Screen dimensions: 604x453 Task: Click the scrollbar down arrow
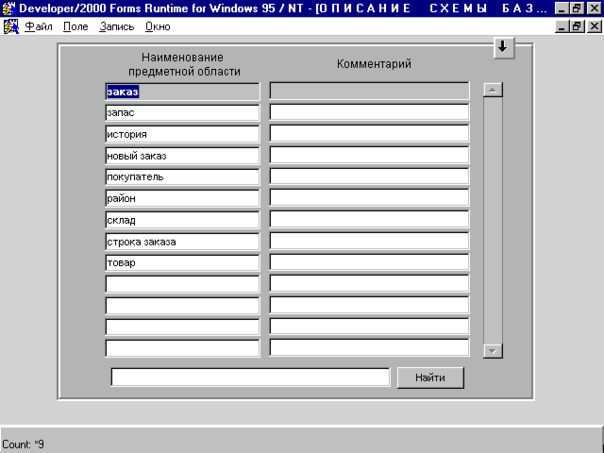tap(493, 351)
